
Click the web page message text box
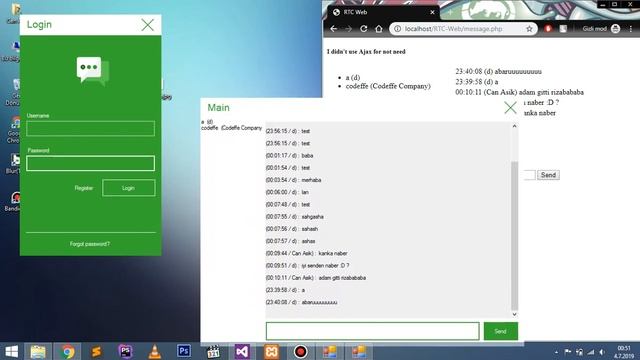[x=529, y=175]
